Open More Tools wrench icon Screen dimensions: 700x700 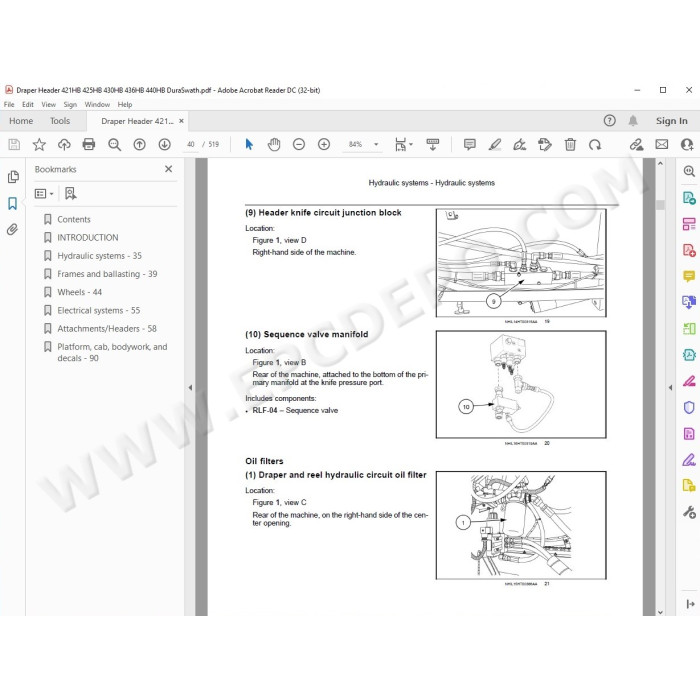coord(689,512)
